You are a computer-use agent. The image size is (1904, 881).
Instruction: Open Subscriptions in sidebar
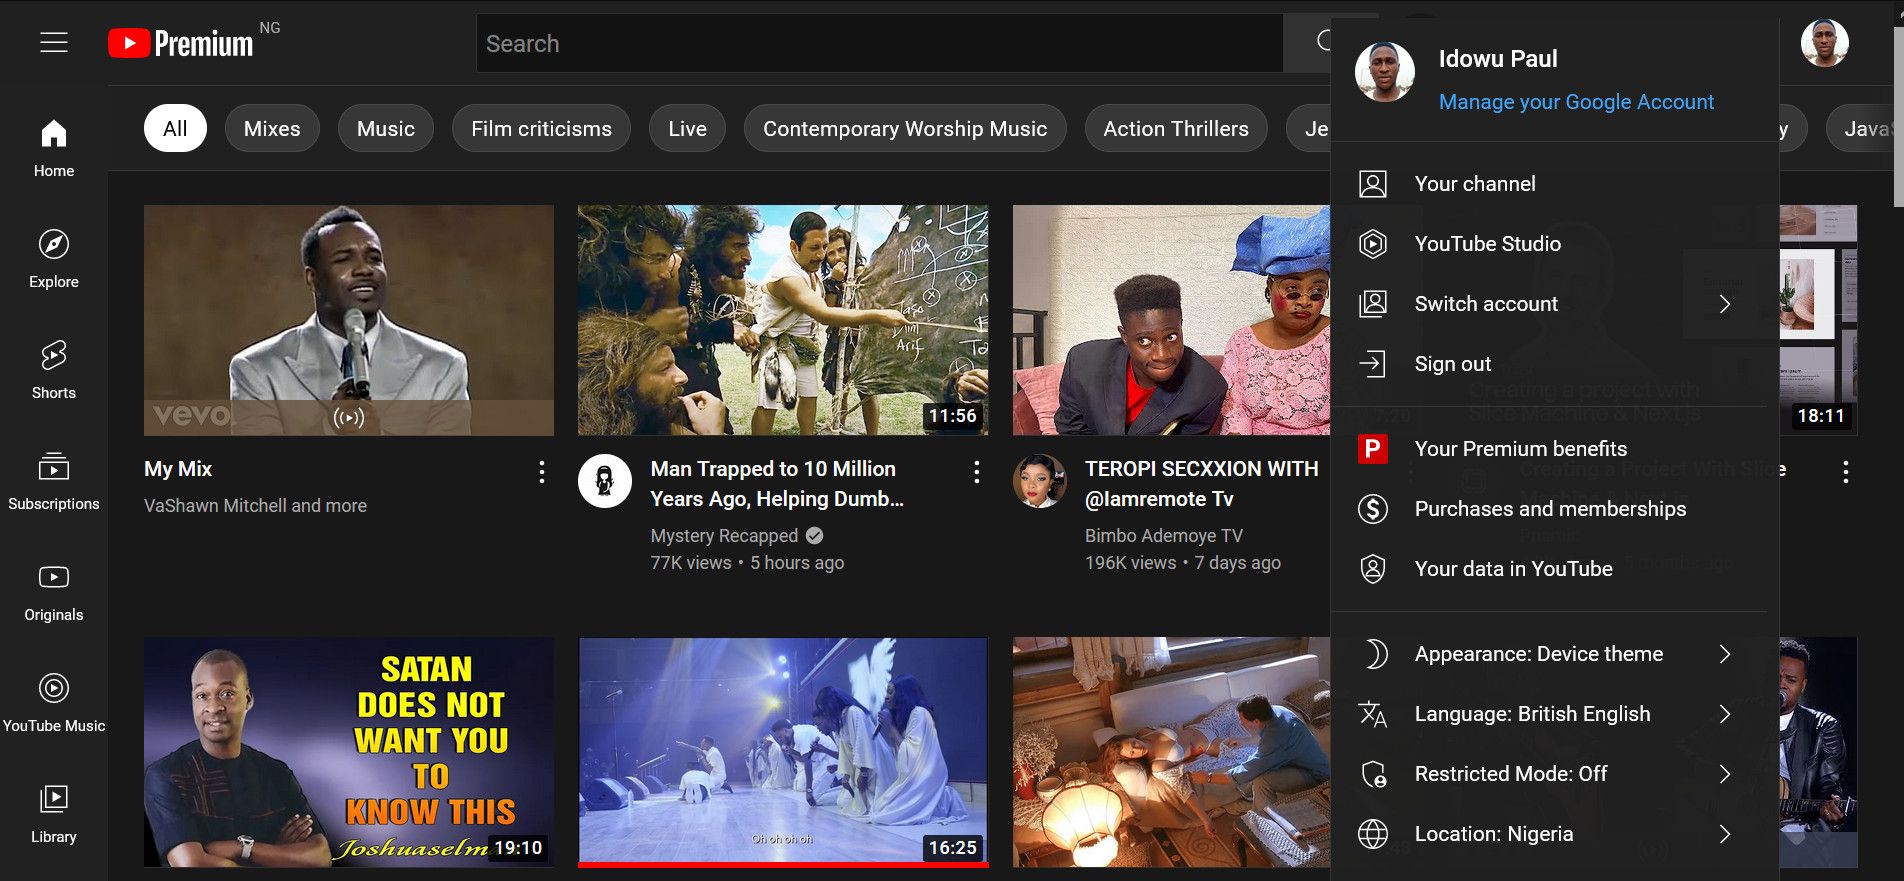(54, 481)
